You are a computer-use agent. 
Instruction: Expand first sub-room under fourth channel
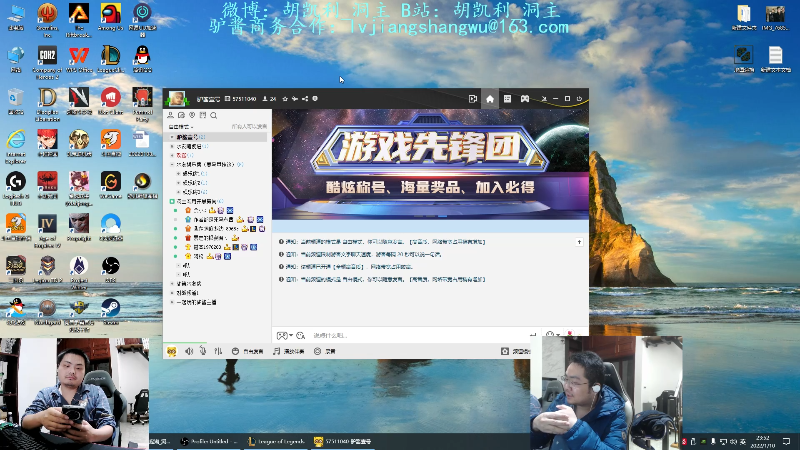tap(179, 173)
